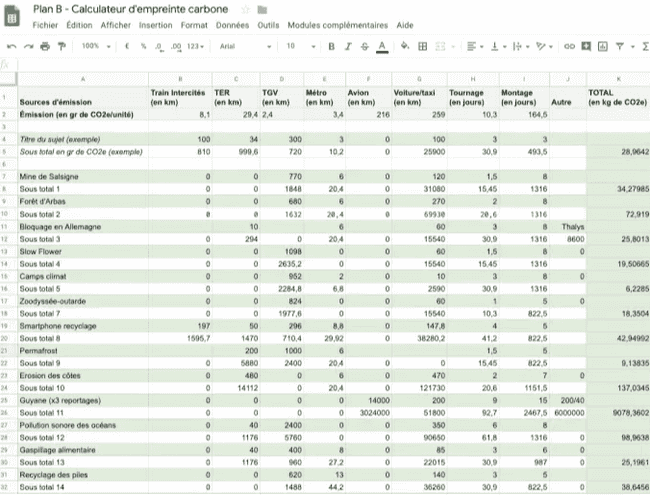Toggle strikethrough formatting

click(x=364, y=46)
